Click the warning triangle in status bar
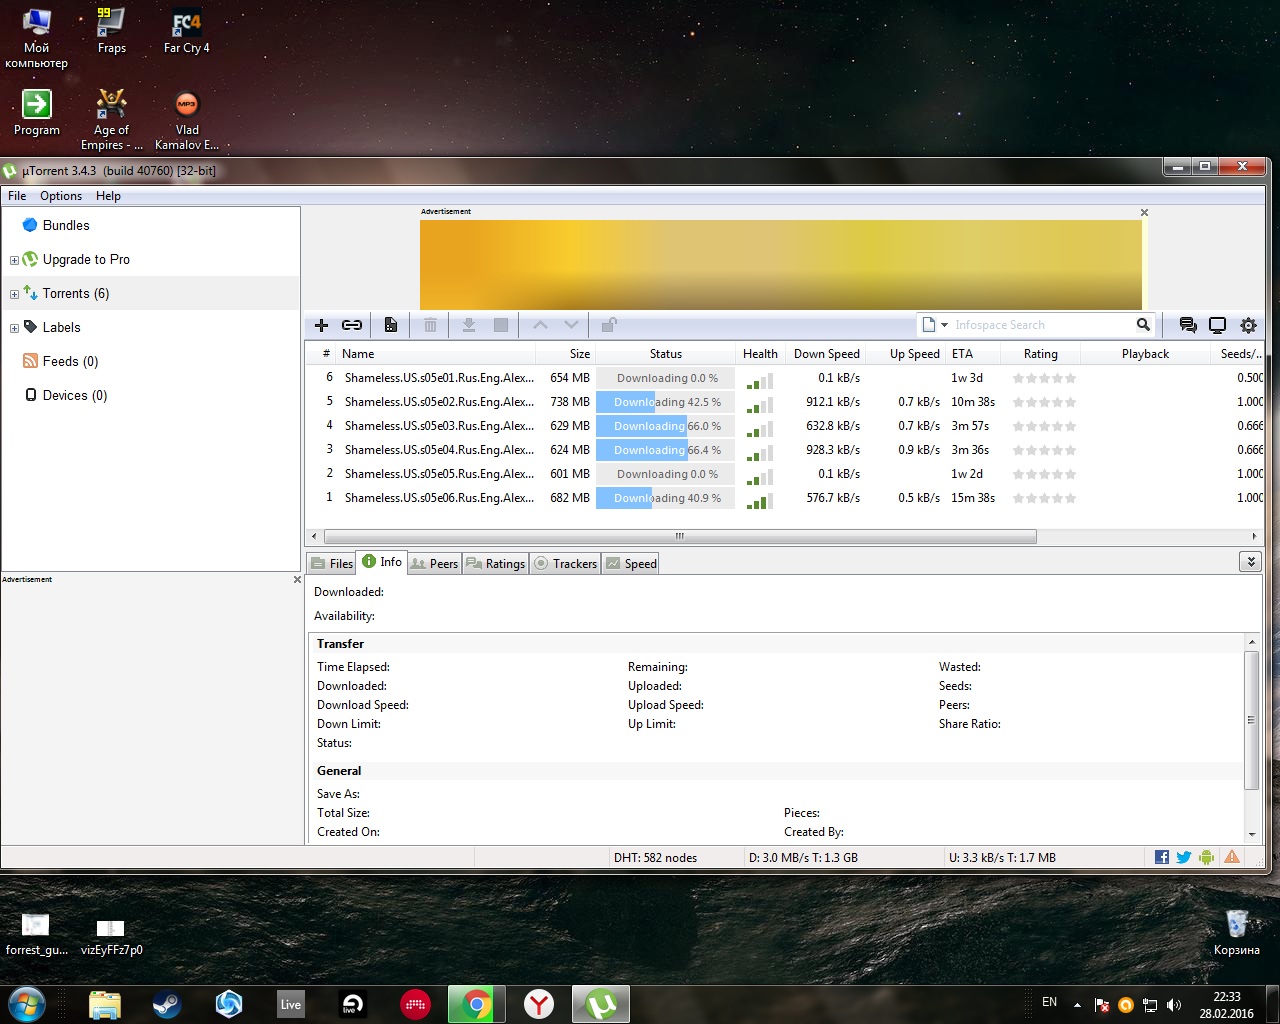Viewport: 1280px width, 1024px height. pyautogui.click(x=1232, y=857)
